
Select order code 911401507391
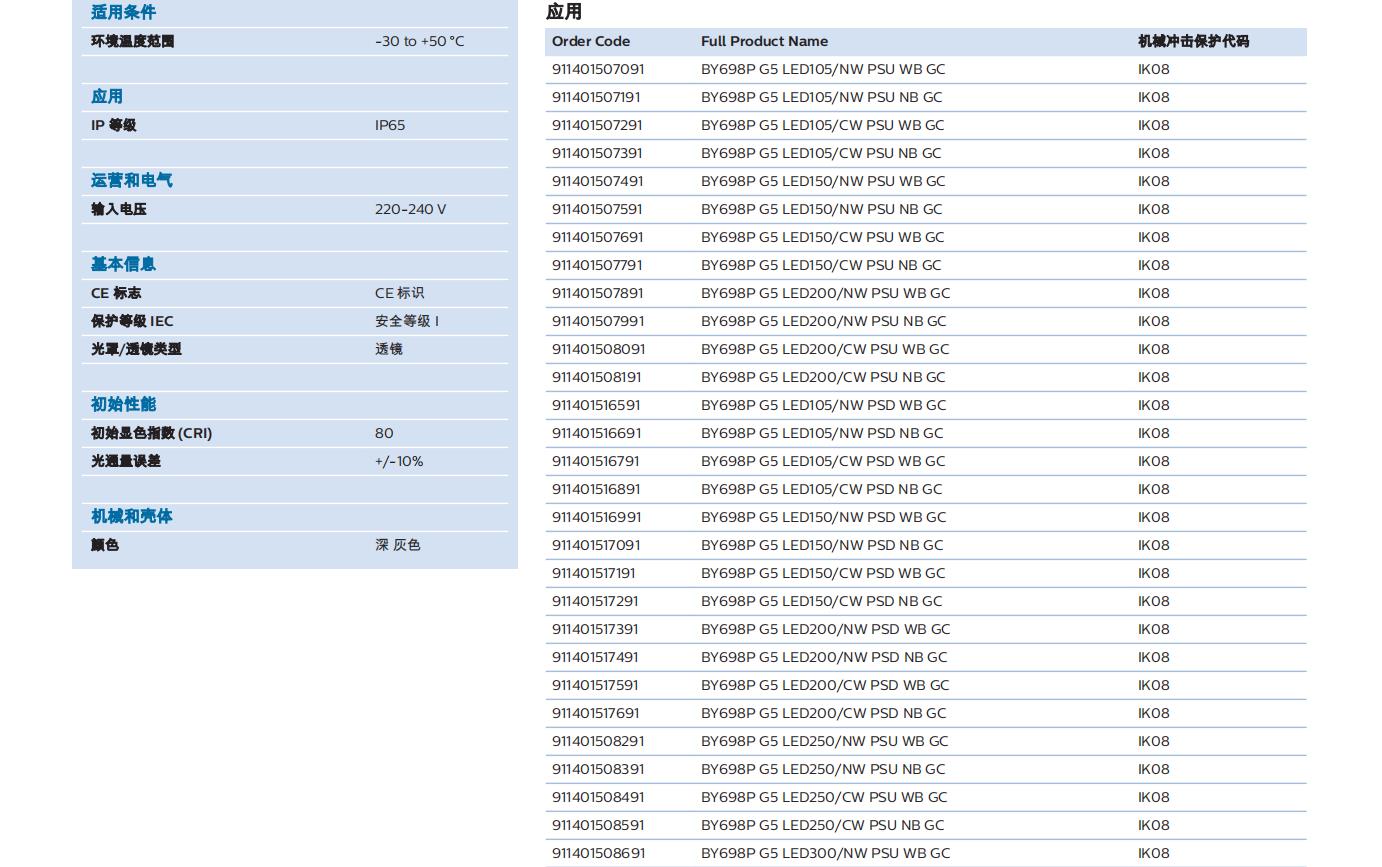pos(597,153)
